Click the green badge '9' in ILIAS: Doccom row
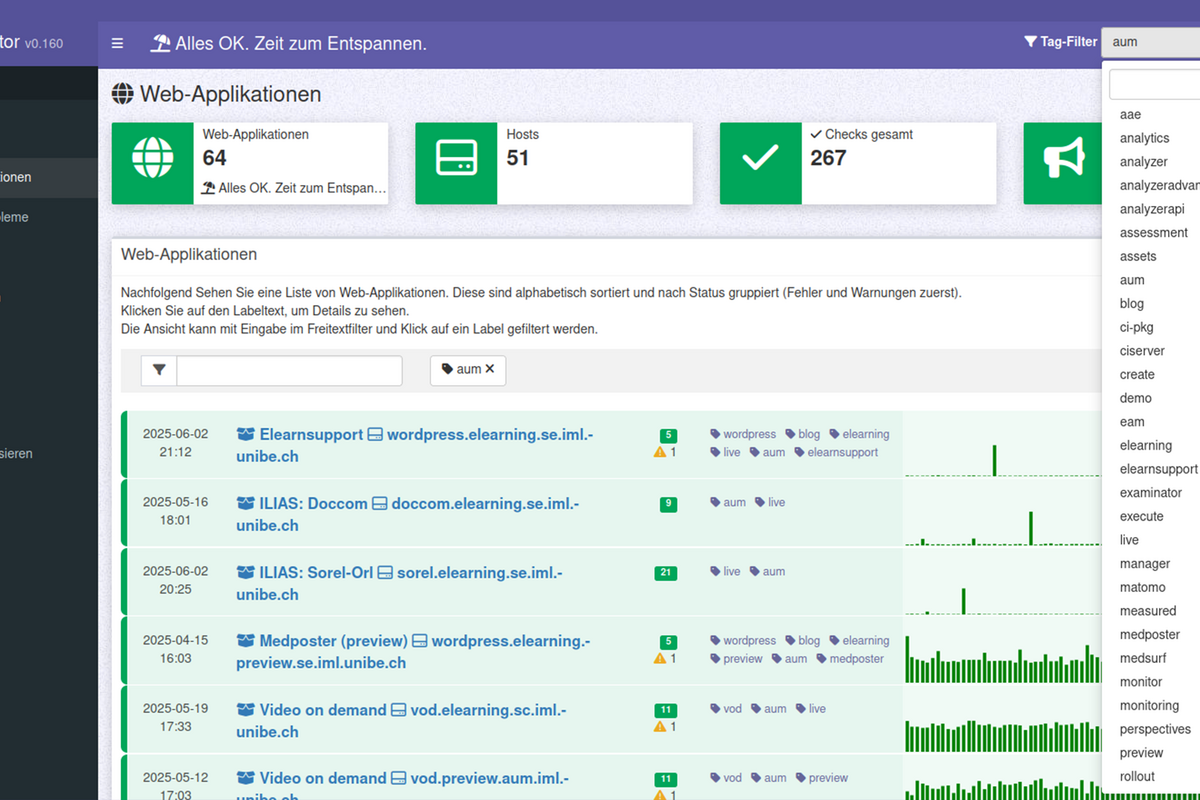The image size is (1200, 800). pyautogui.click(x=667, y=505)
